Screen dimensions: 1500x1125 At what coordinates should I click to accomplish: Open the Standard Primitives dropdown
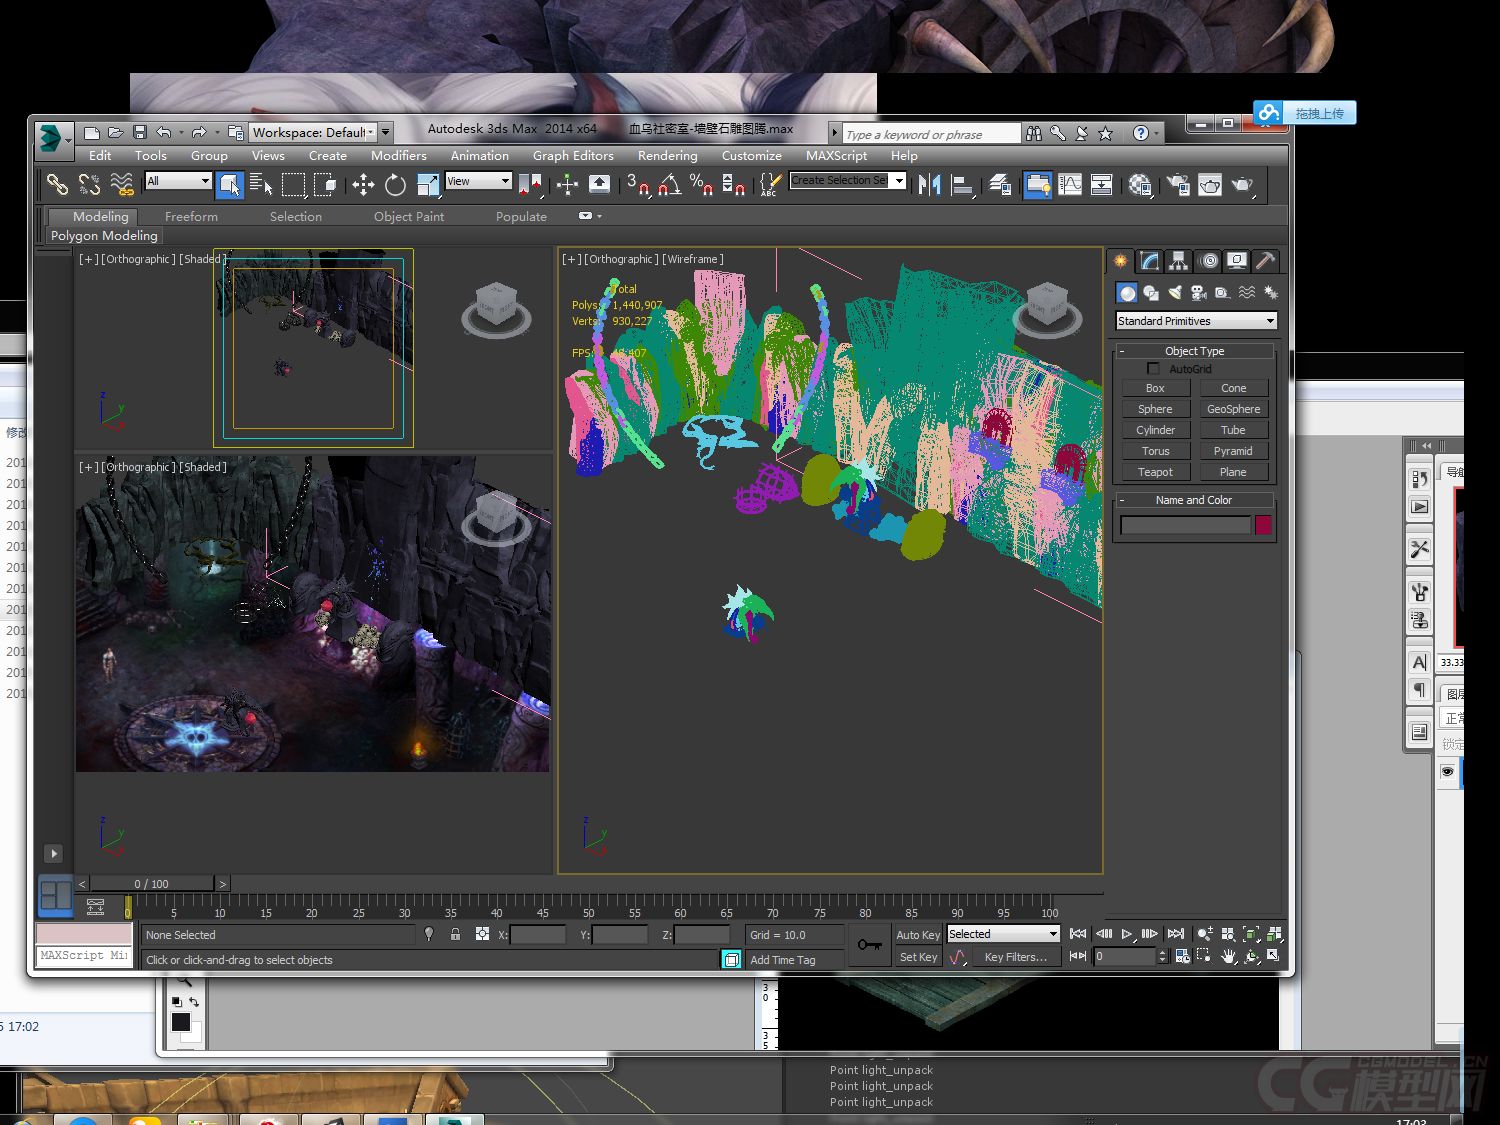tap(1197, 321)
